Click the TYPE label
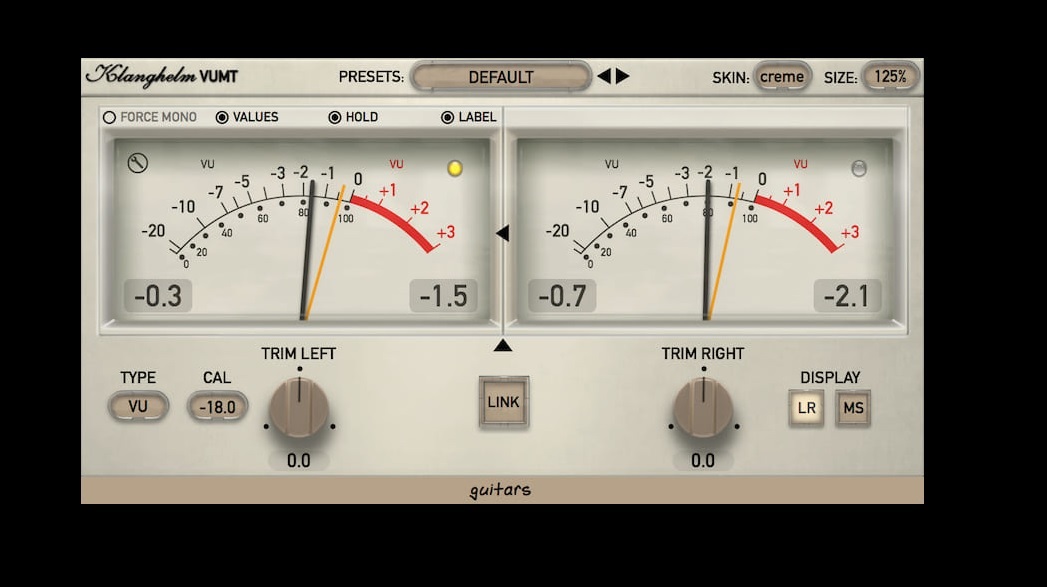 [138, 378]
